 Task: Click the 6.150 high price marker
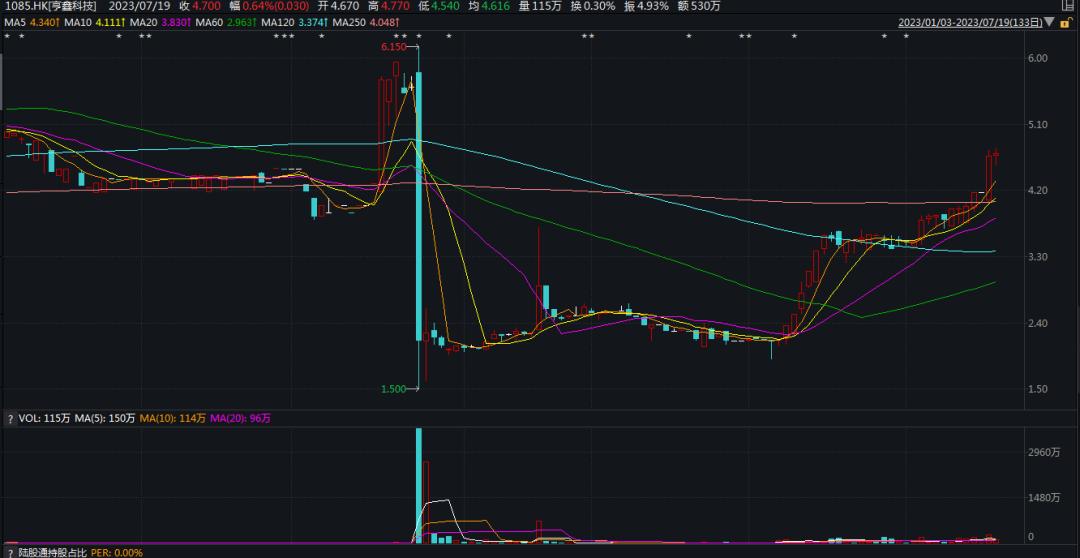394,47
